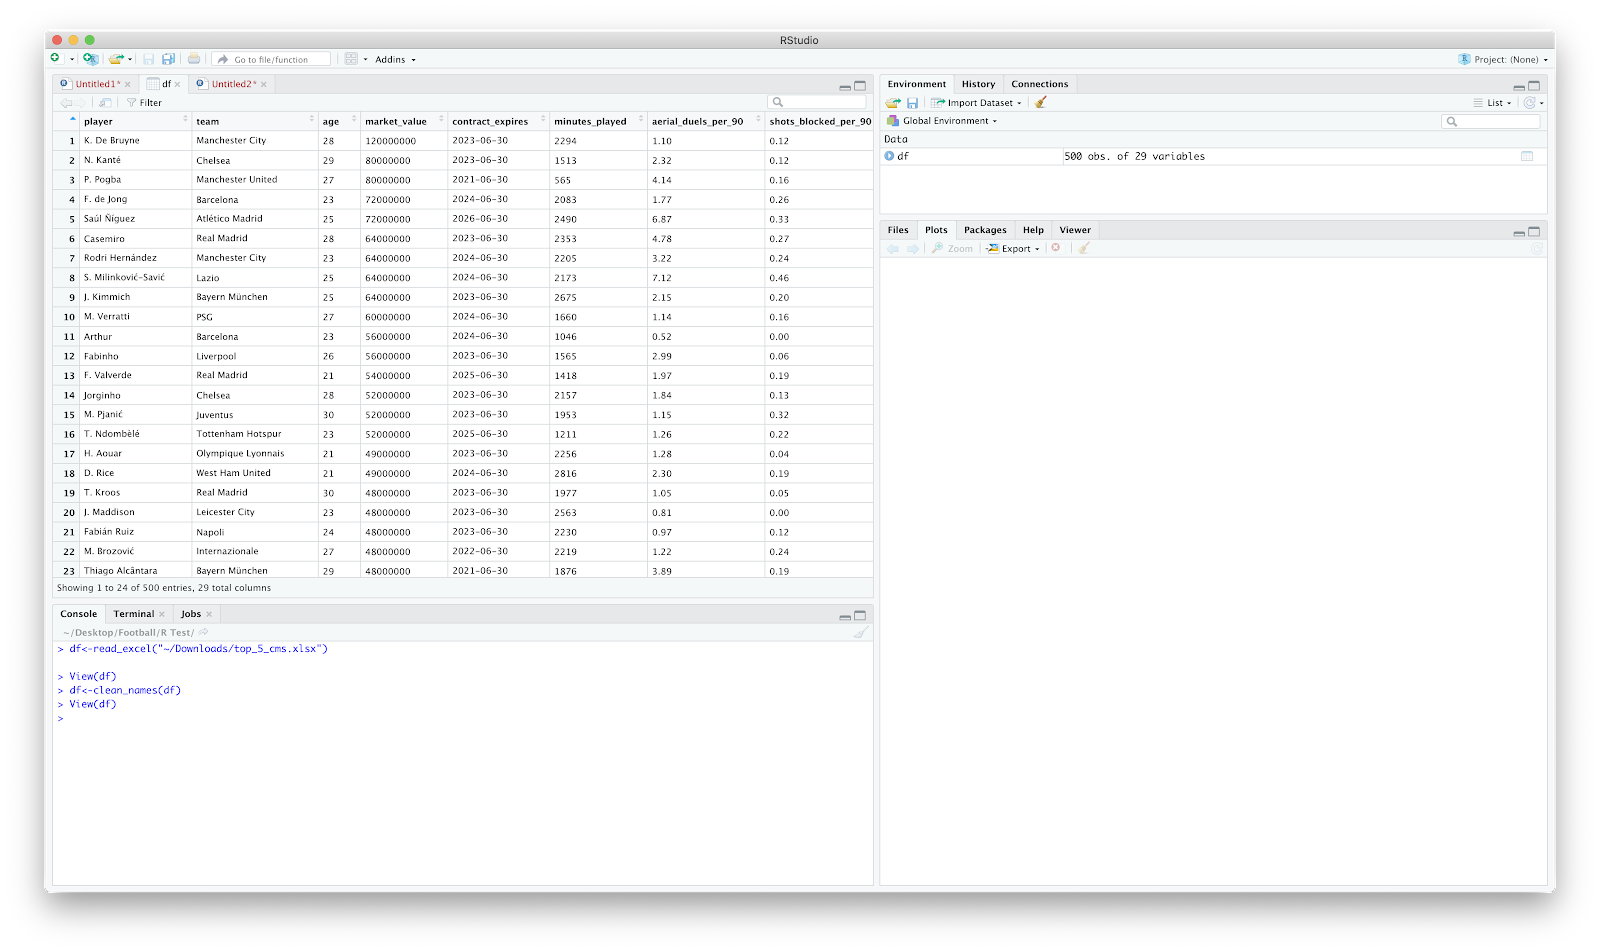
Task: Focus the Go to file/function field
Action: coord(272,59)
